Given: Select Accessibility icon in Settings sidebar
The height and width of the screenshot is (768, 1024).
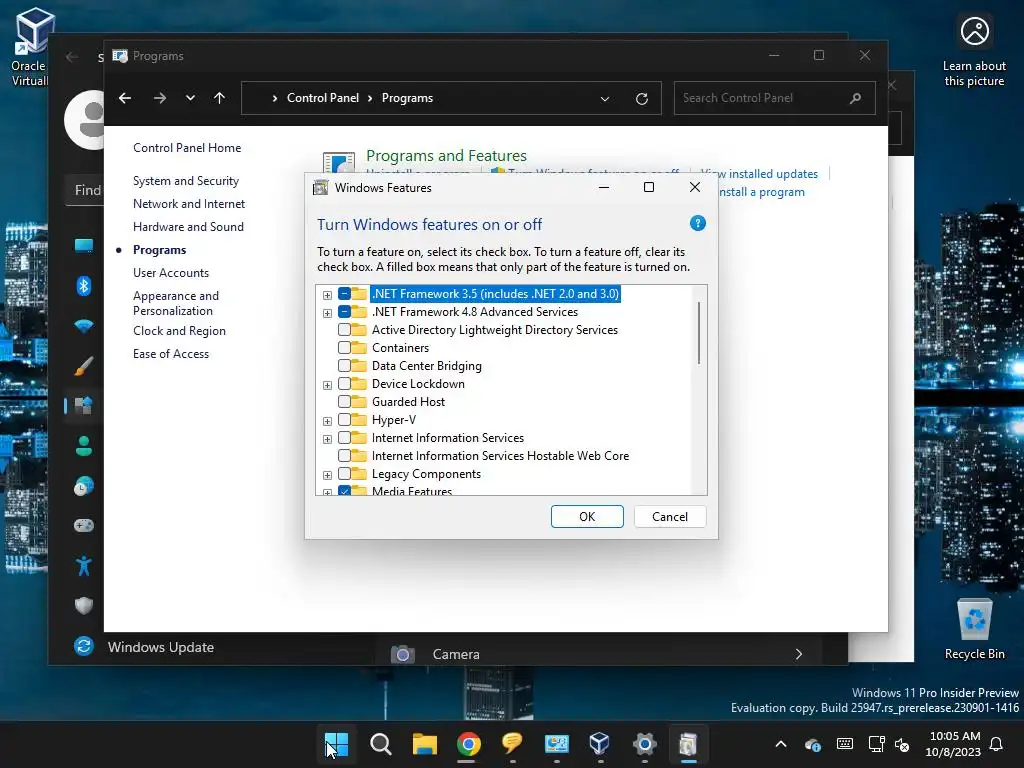Looking at the screenshot, I should [x=84, y=566].
